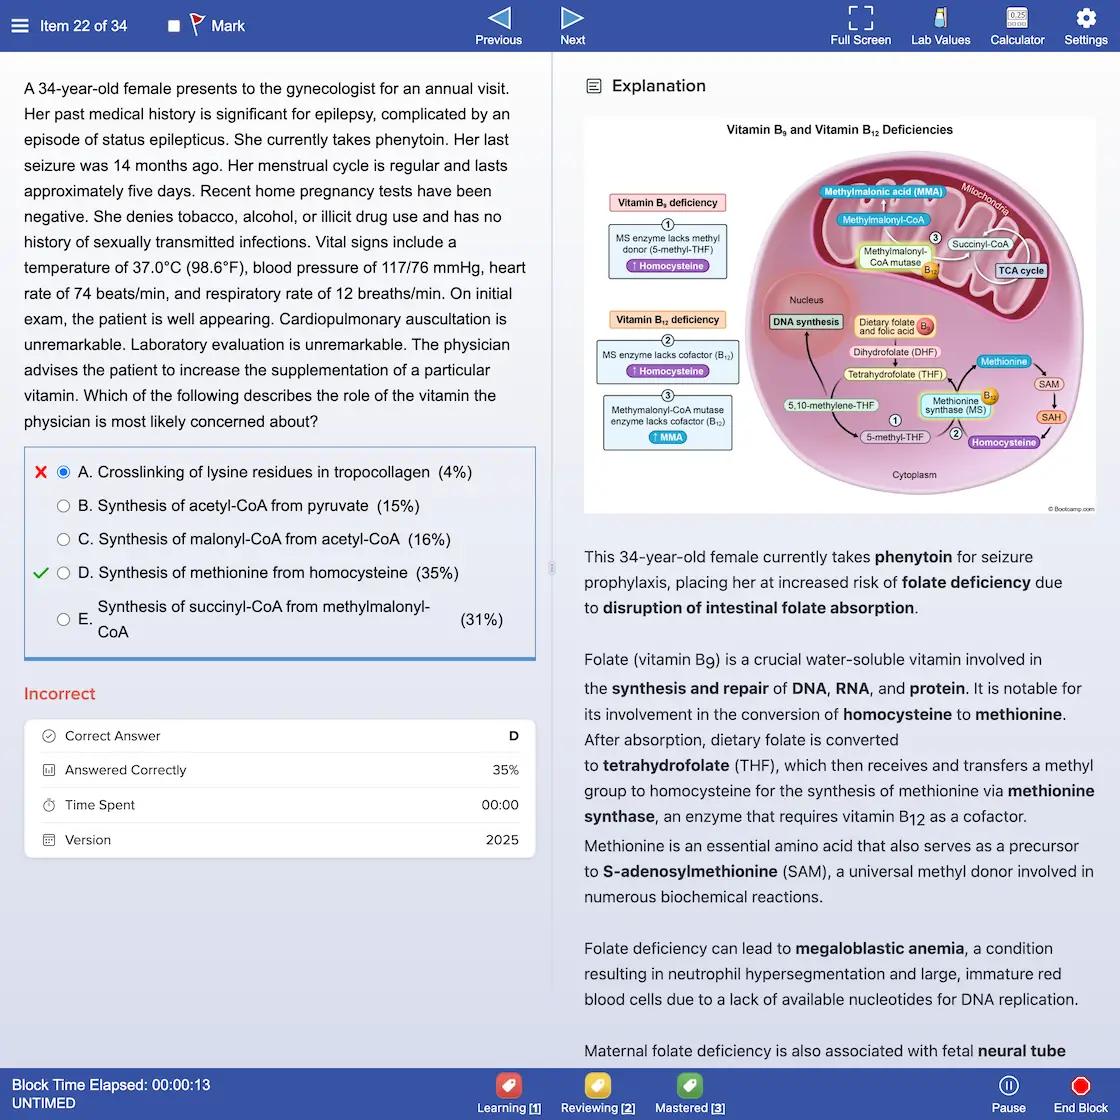Click the Incorrect result heading

click(x=59, y=694)
